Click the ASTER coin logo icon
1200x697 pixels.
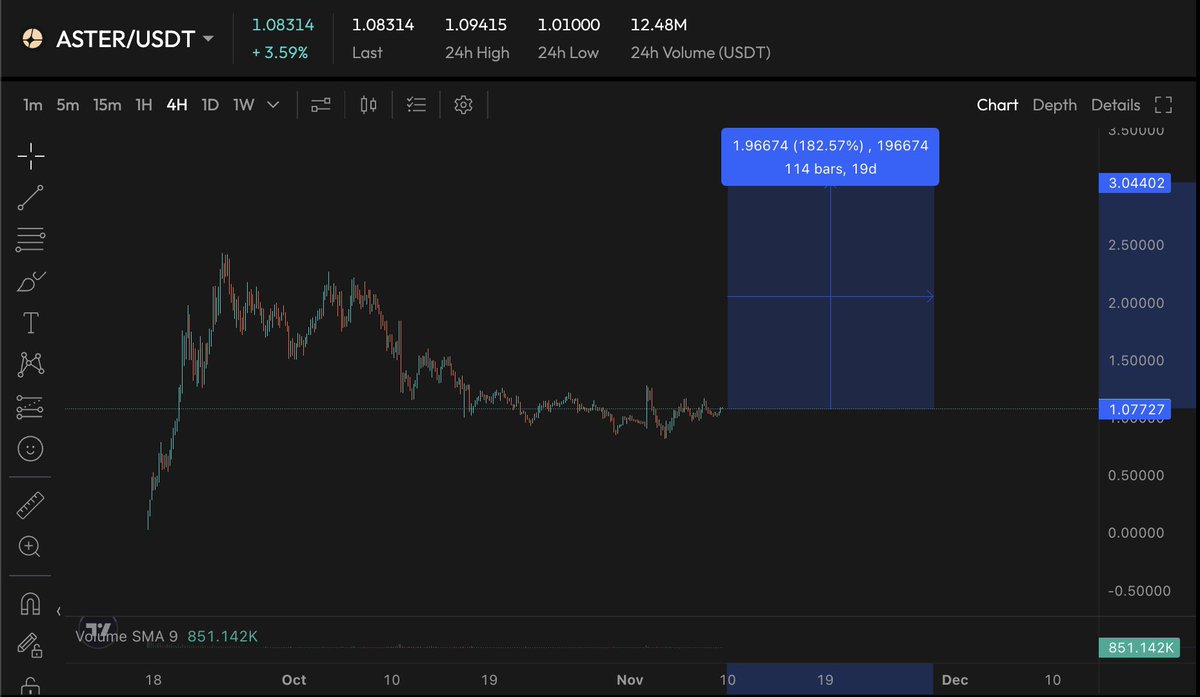tap(32, 39)
